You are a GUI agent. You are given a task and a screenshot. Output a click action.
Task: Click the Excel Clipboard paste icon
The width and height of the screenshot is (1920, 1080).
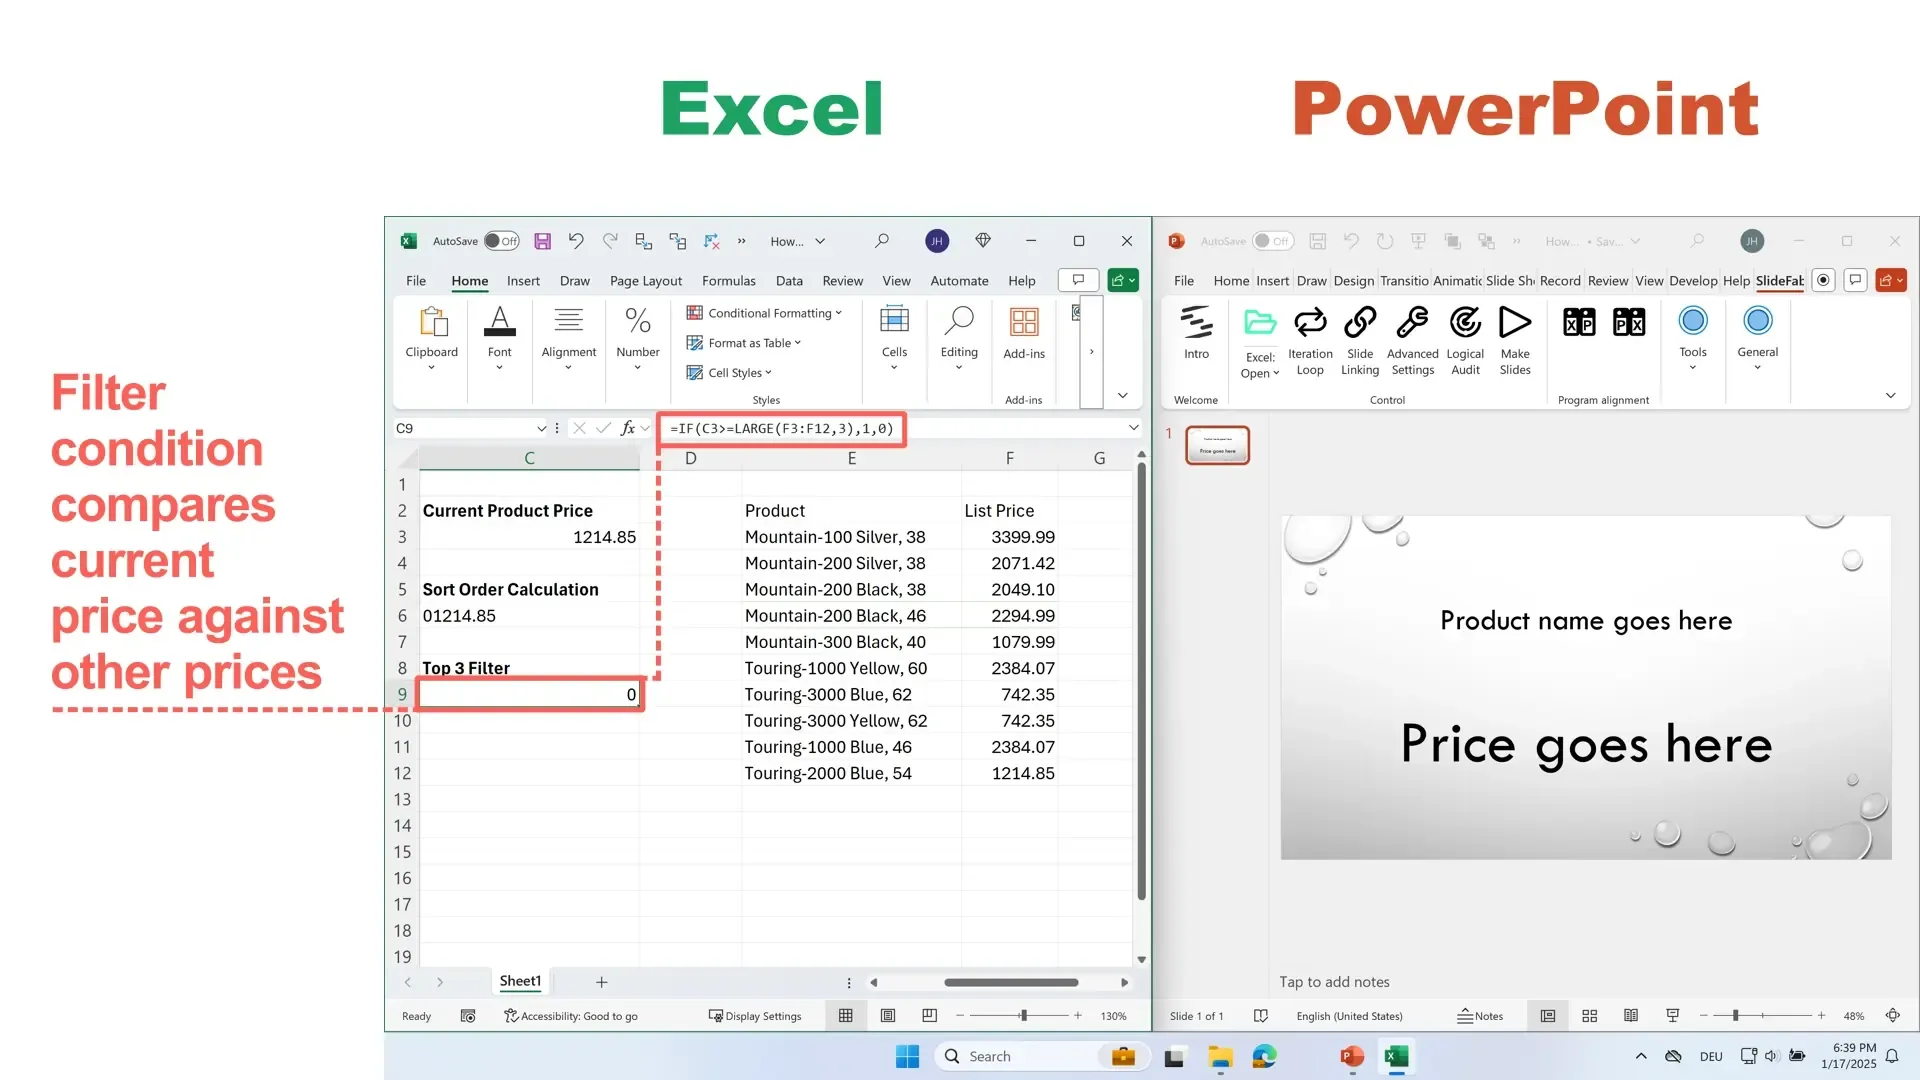pos(432,322)
